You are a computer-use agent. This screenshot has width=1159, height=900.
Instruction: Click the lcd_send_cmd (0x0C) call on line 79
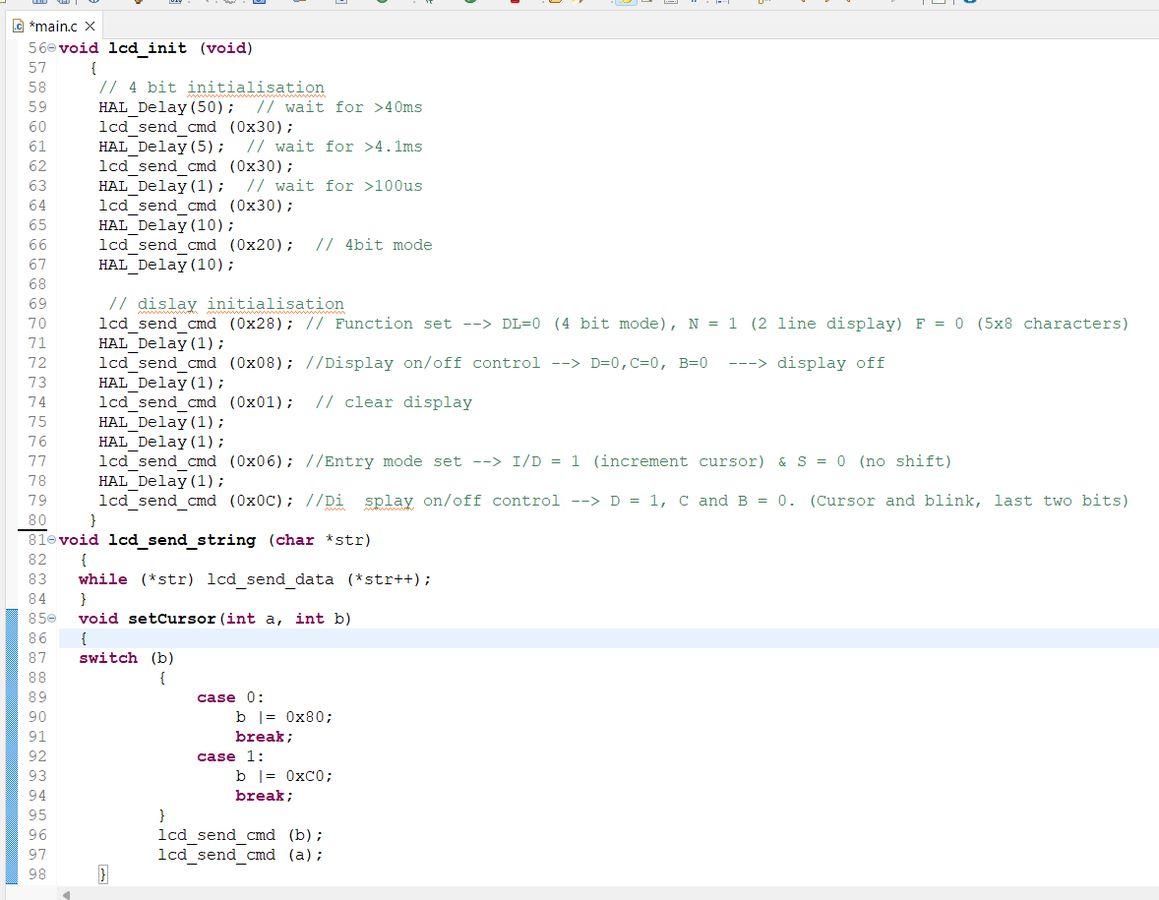(195, 501)
